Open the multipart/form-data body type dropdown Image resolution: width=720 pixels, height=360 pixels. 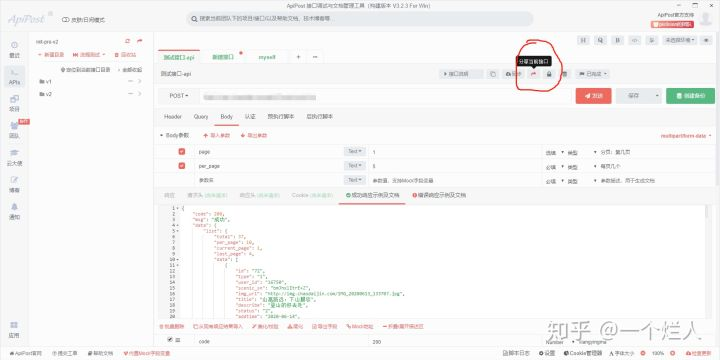tap(686, 136)
